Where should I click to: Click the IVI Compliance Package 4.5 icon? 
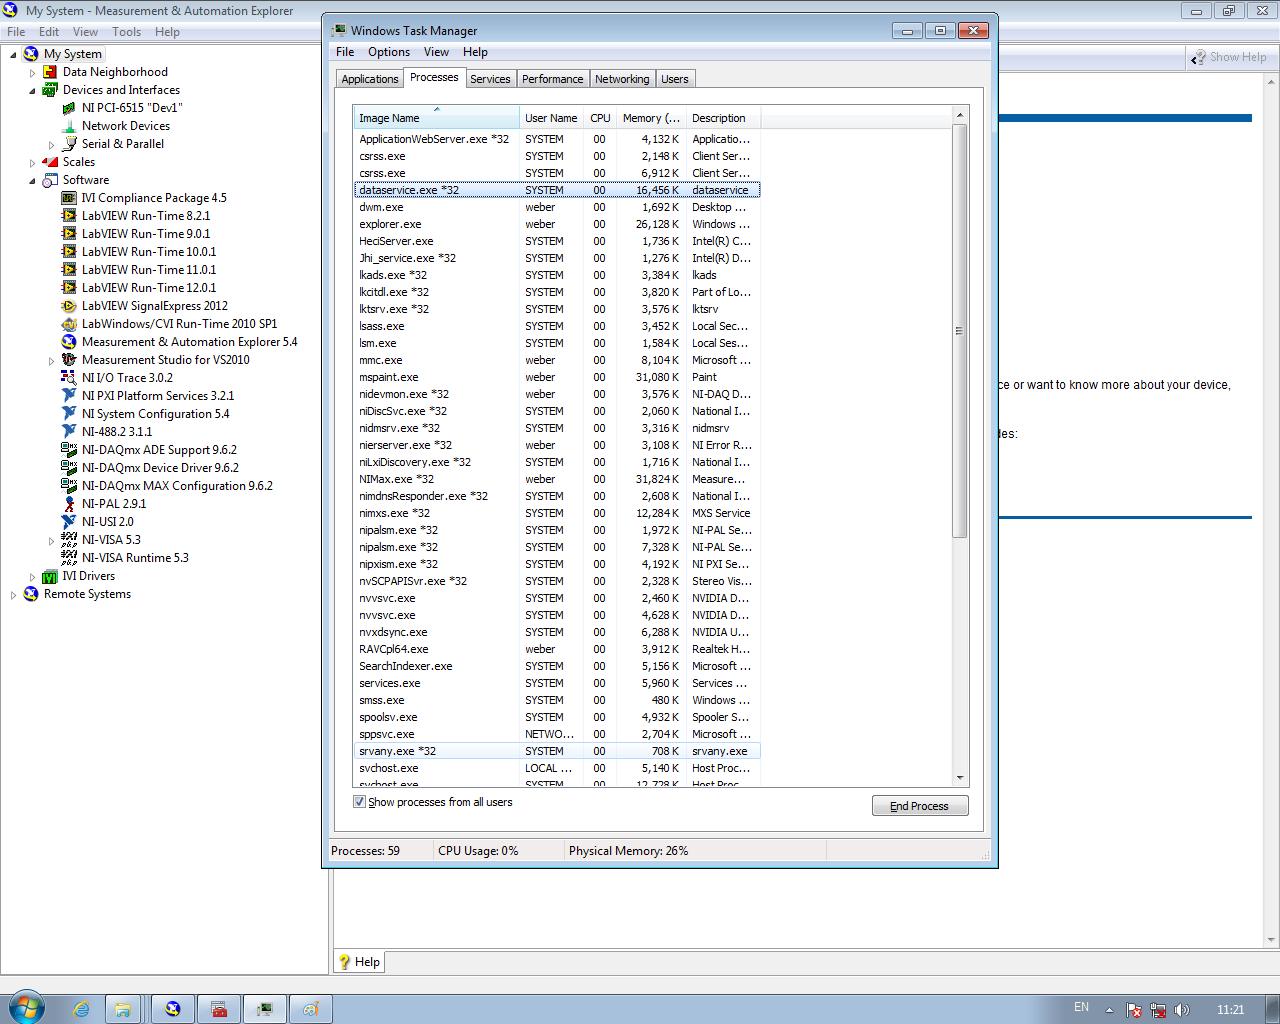pos(69,198)
